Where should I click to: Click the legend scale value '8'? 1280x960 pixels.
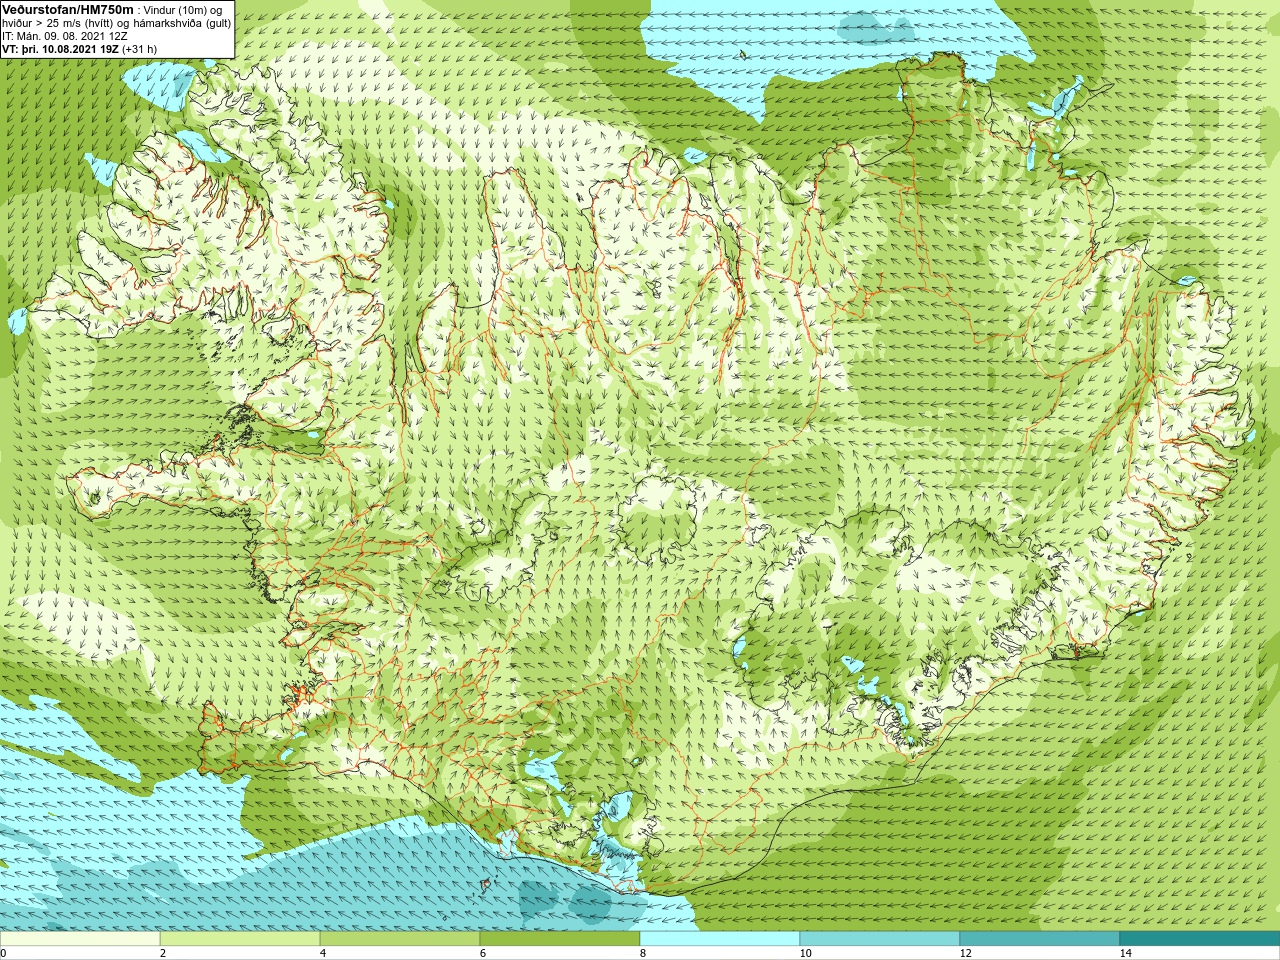(x=642, y=953)
